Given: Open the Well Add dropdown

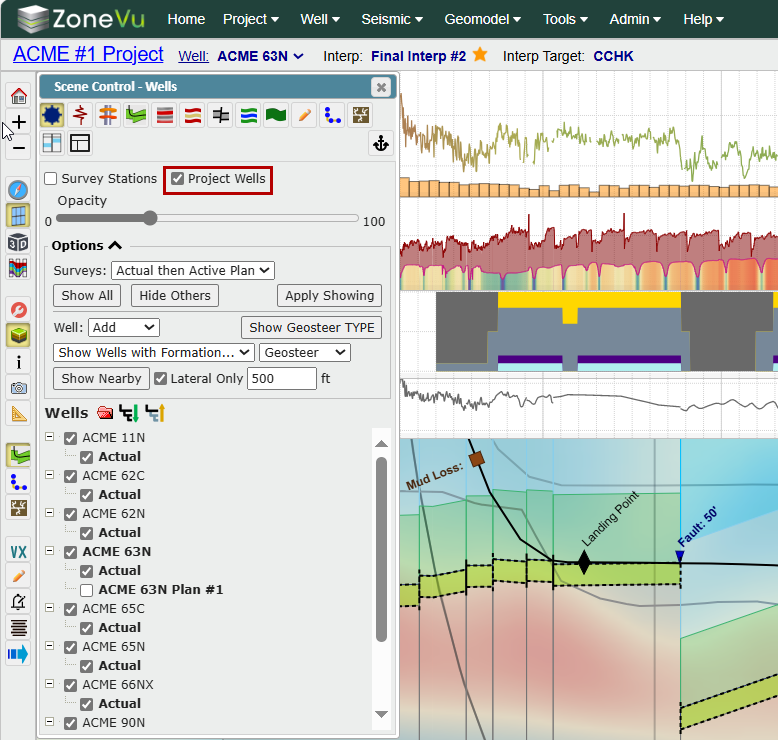Looking at the screenshot, I should coord(124,328).
